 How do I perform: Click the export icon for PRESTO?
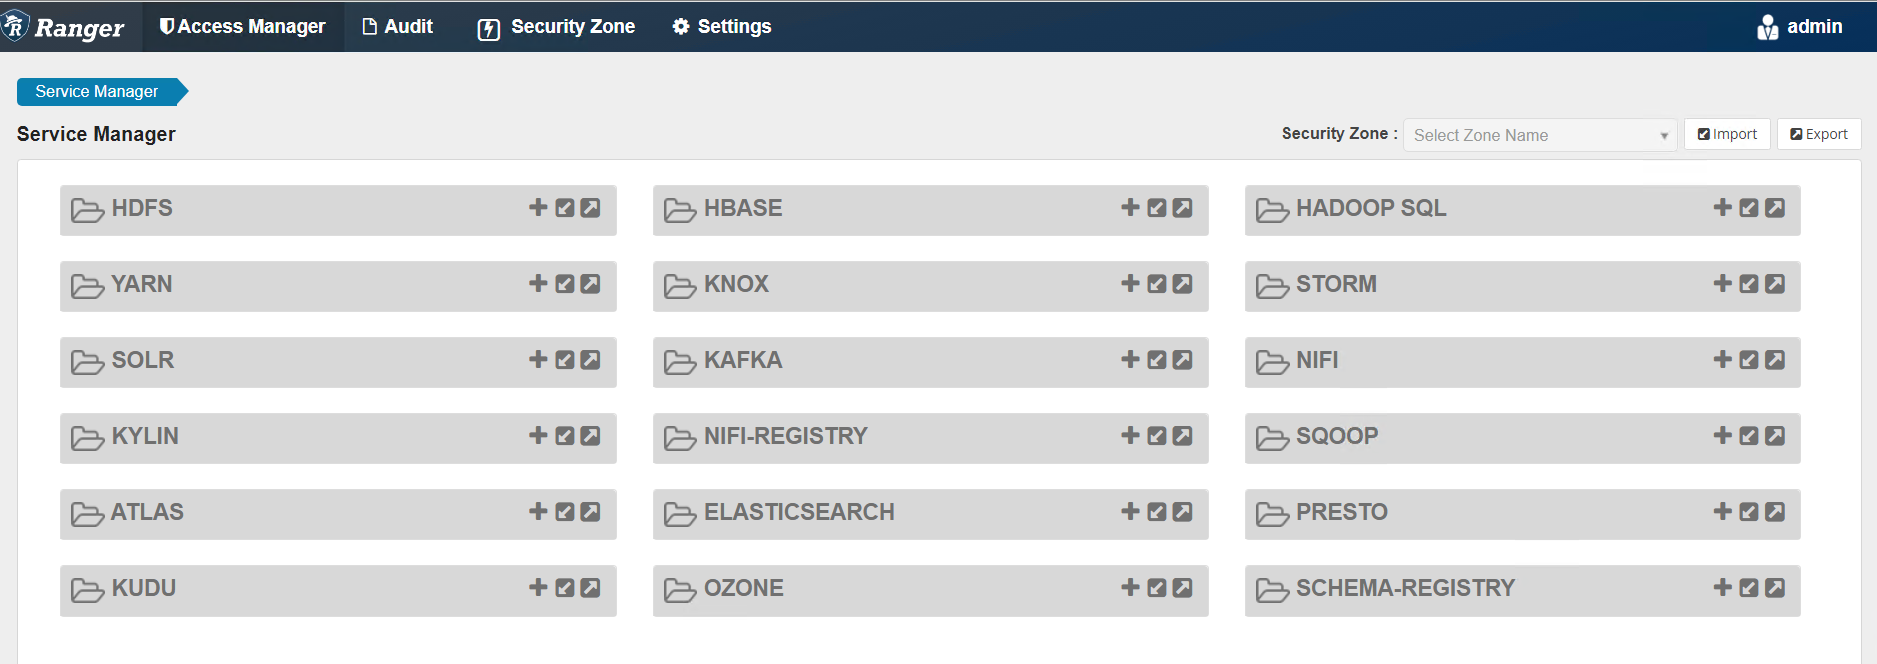[1775, 511]
